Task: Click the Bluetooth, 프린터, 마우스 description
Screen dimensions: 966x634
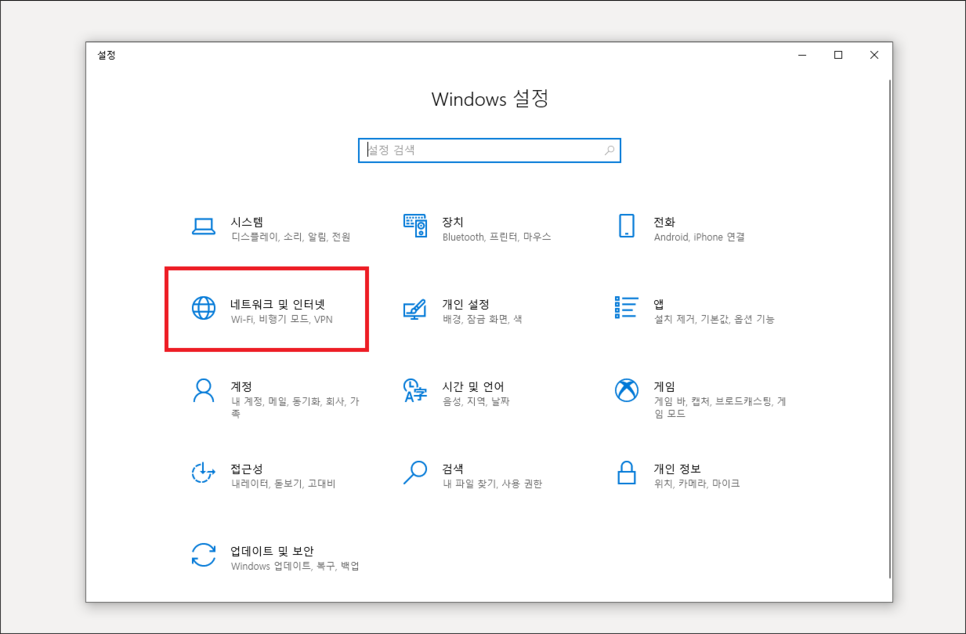Action: click(x=497, y=237)
